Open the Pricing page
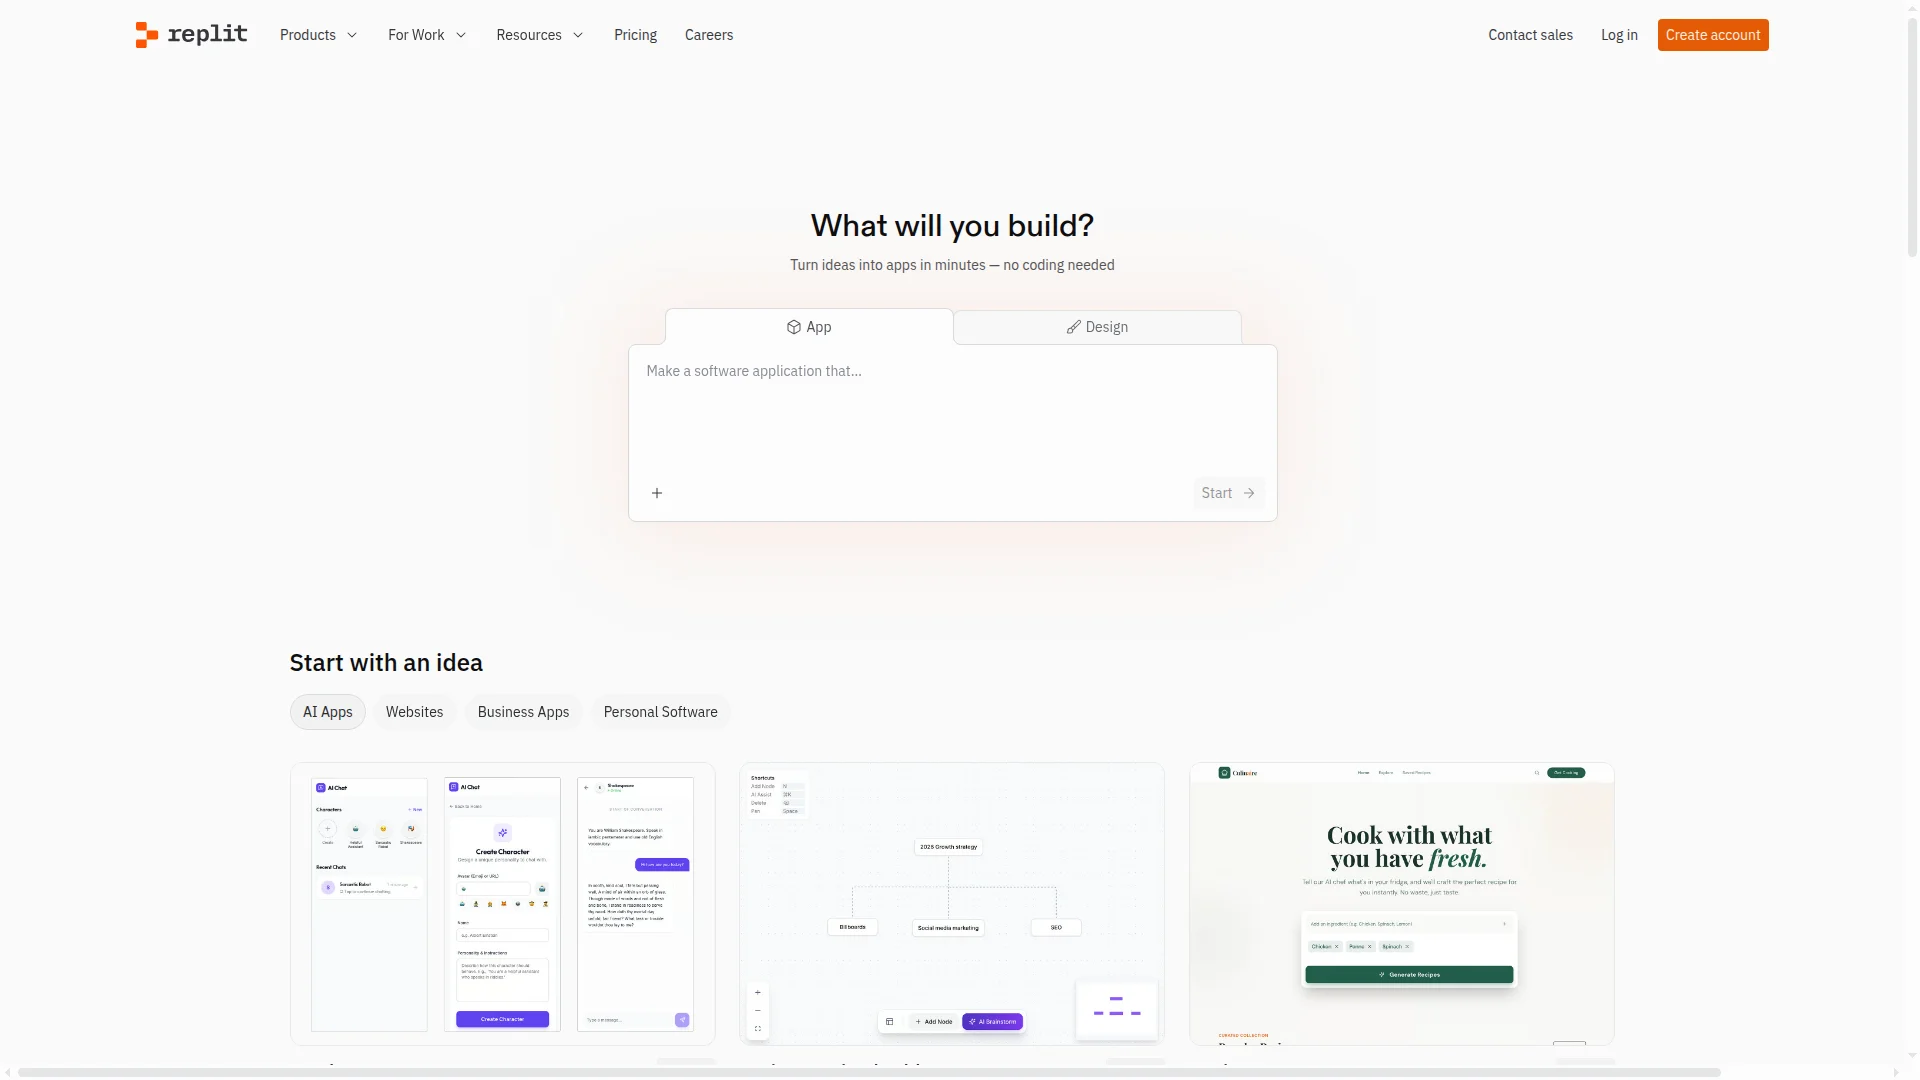This screenshot has height=1080, width=1920. click(x=634, y=34)
